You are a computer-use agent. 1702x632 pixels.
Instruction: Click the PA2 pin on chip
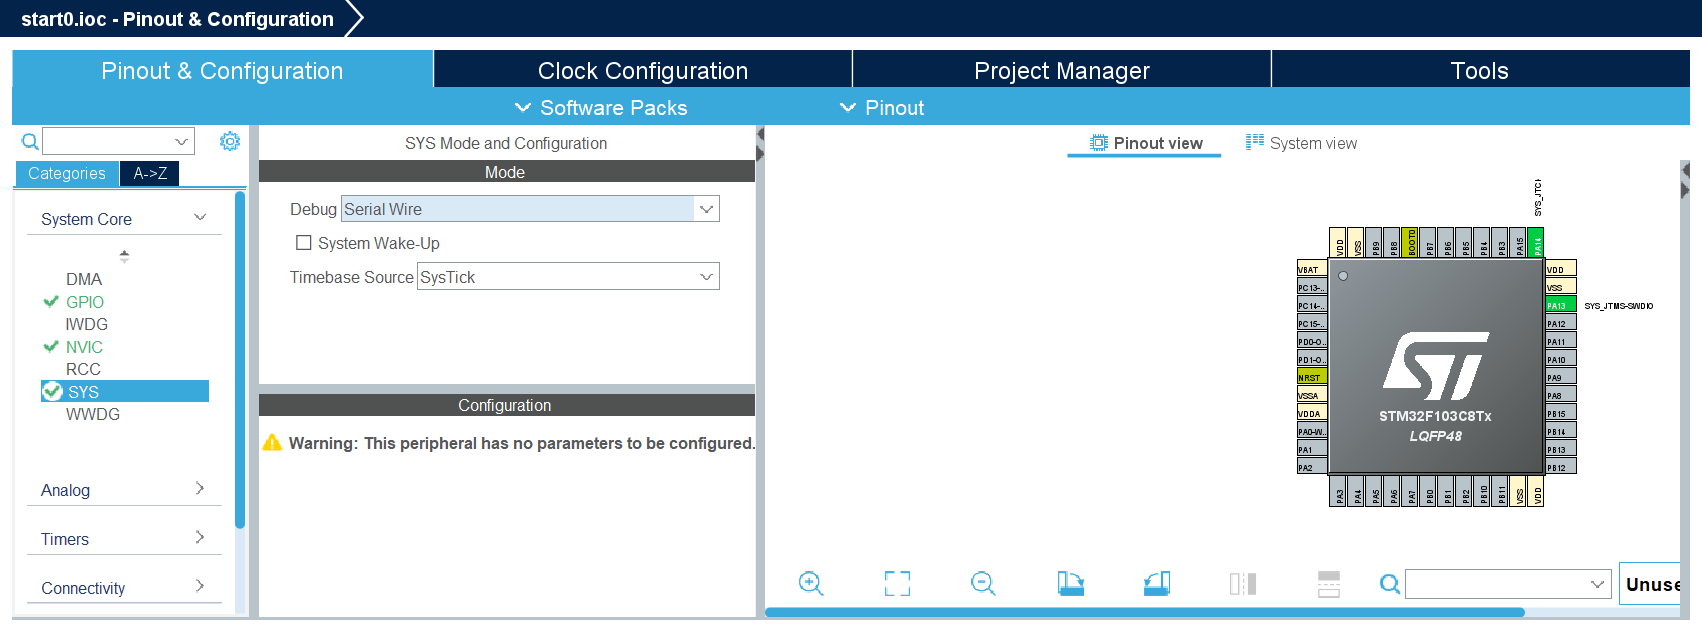1313,467
